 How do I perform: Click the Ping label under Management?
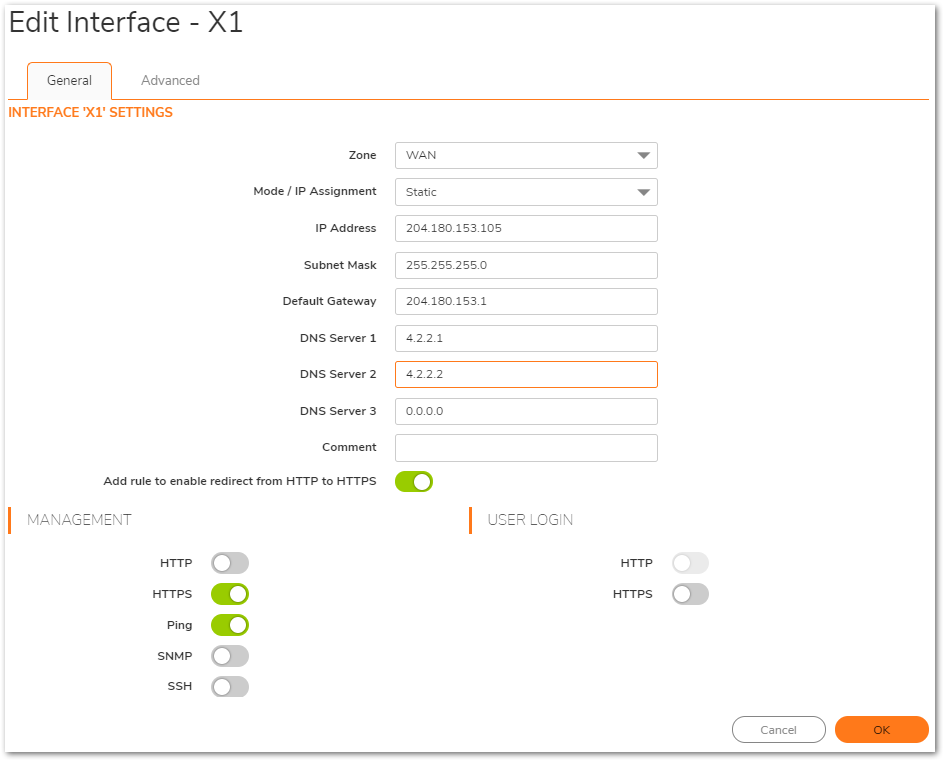point(179,625)
